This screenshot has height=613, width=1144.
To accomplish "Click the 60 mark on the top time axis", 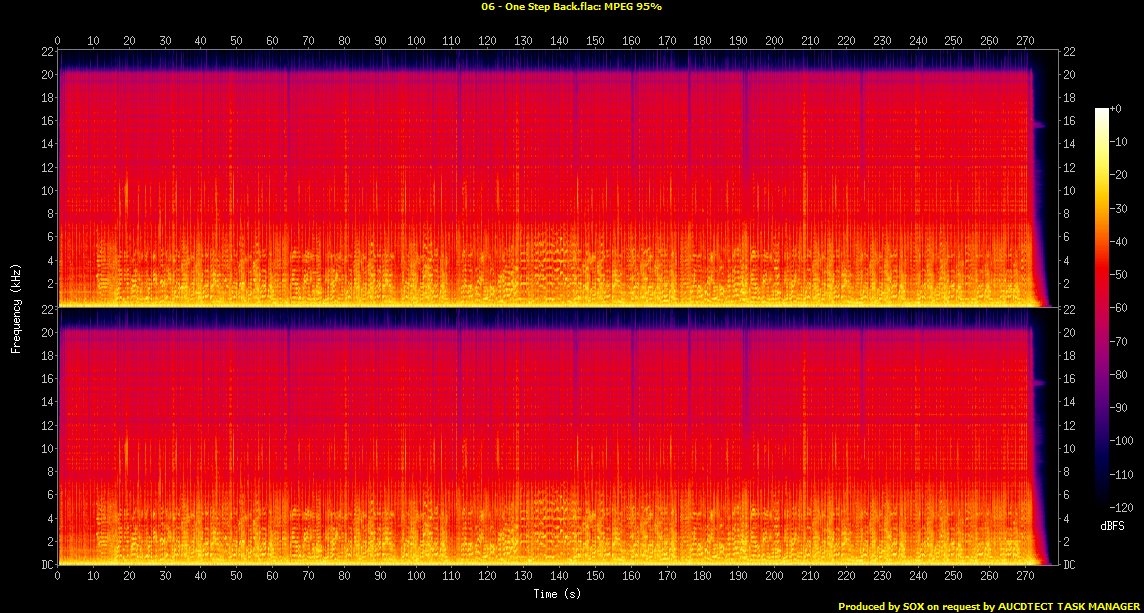I will pos(272,41).
